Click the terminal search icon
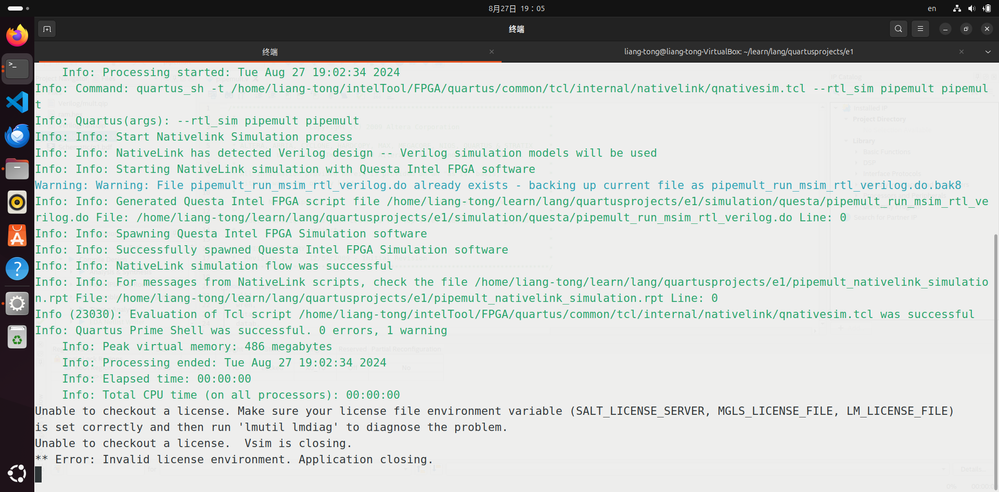Viewport: 999px width, 492px height. (x=899, y=29)
